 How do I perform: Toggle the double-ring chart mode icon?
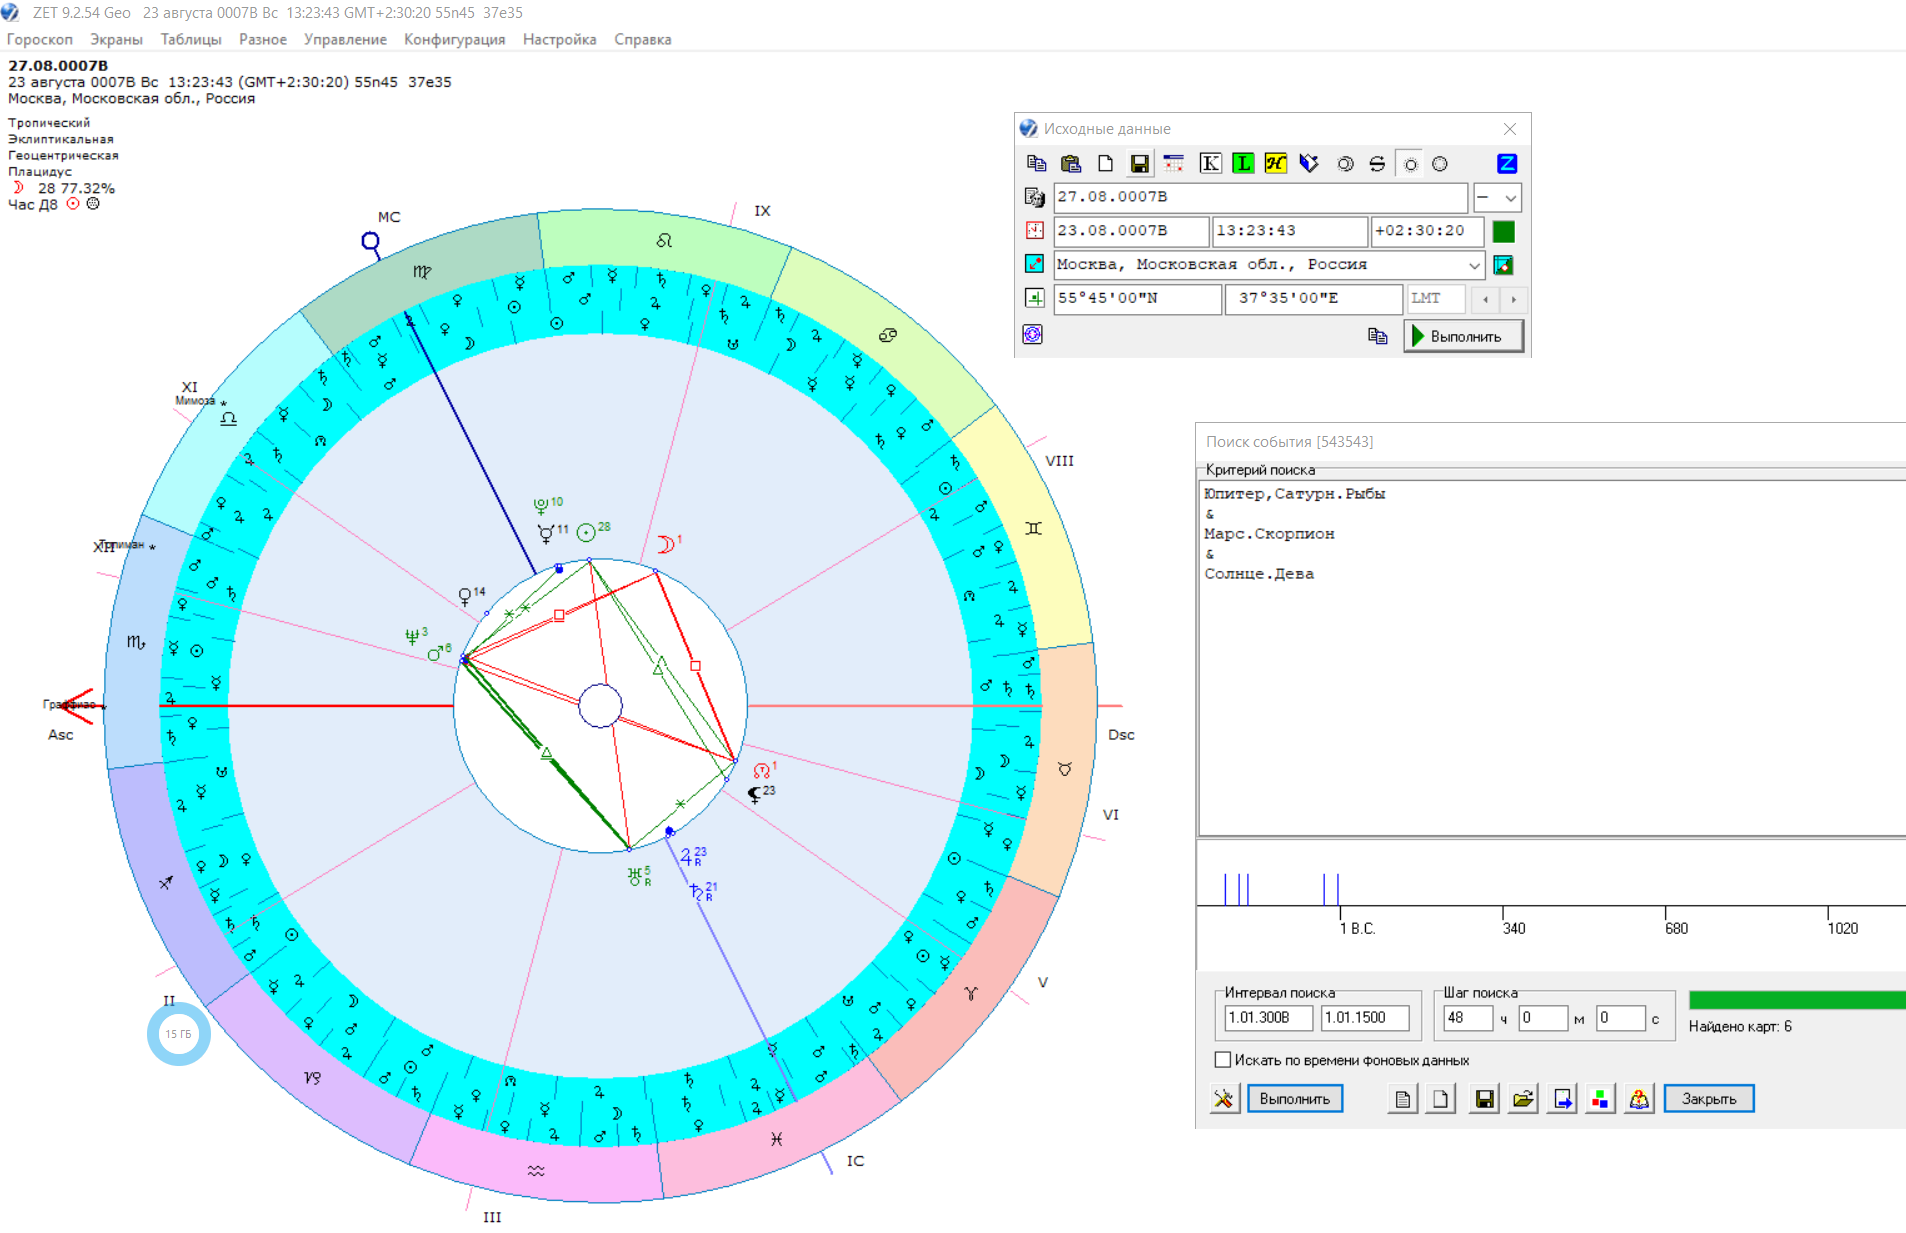(x=1345, y=164)
